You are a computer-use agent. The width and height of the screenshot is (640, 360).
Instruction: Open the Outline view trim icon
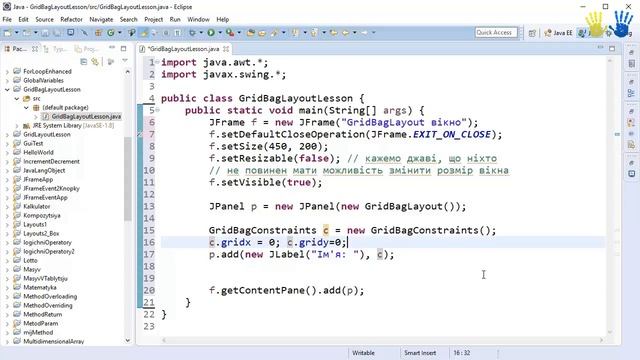point(632,93)
